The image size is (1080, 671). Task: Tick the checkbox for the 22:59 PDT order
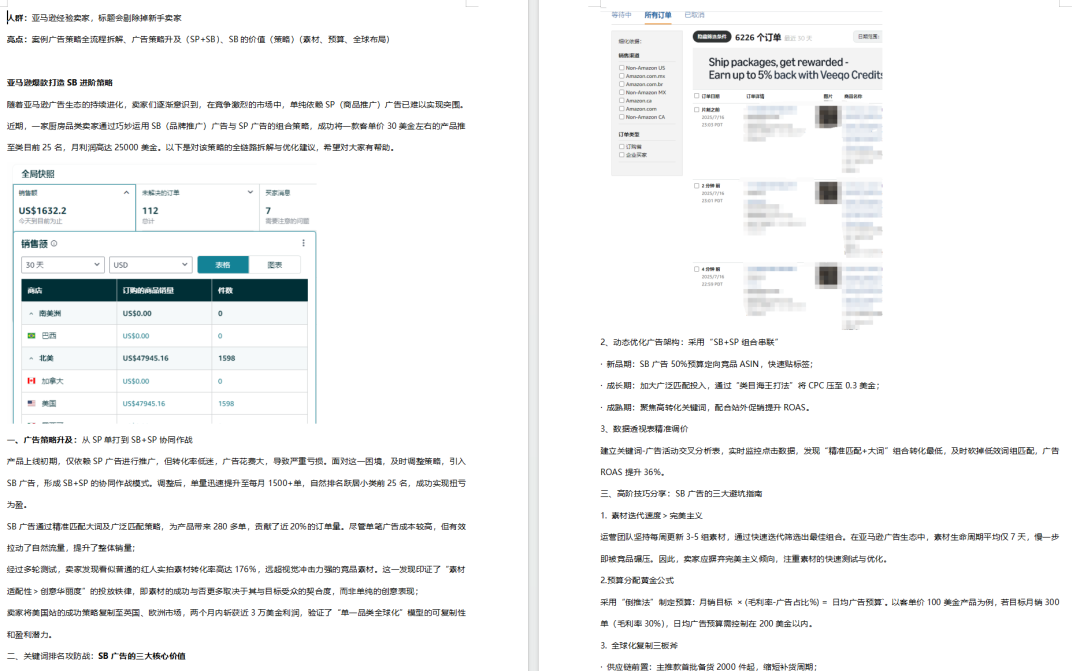click(x=696, y=269)
